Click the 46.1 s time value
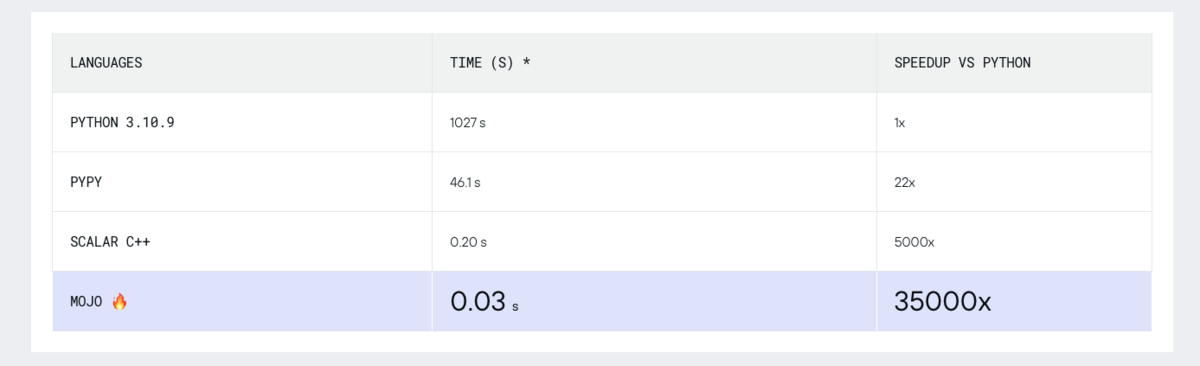 [465, 182]
